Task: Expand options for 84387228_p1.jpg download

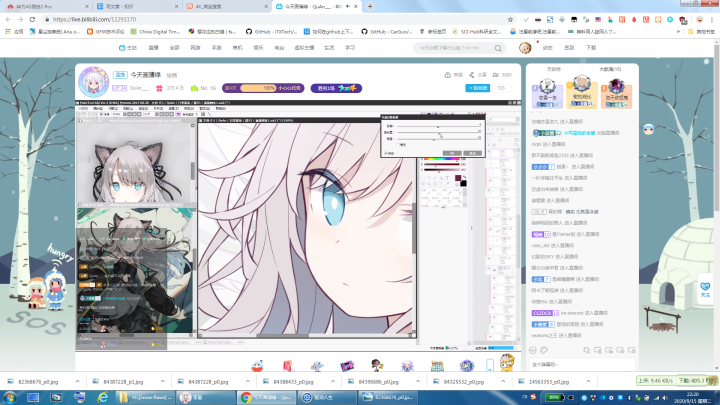Action: coord(163,382)
